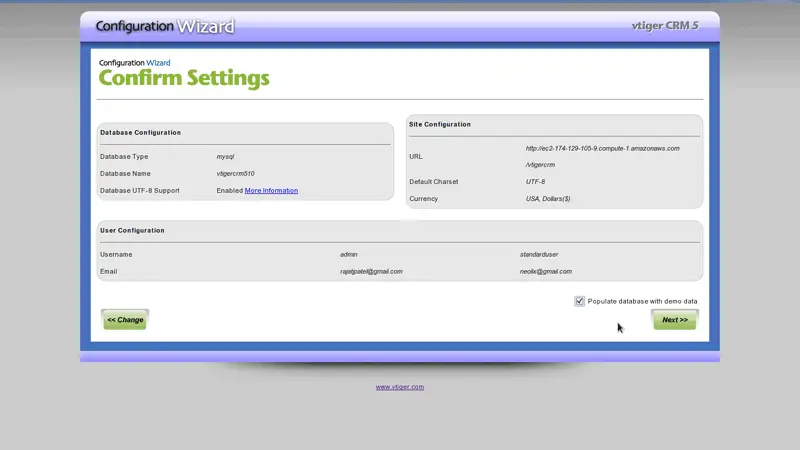Click the admin username value

click(x=348, y=254)
